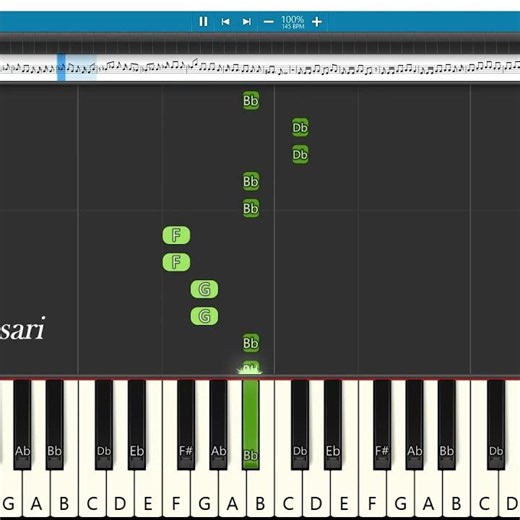Click the lower falling Db note
The width and height of the screenshot is (520, 520).
point(300,154)
